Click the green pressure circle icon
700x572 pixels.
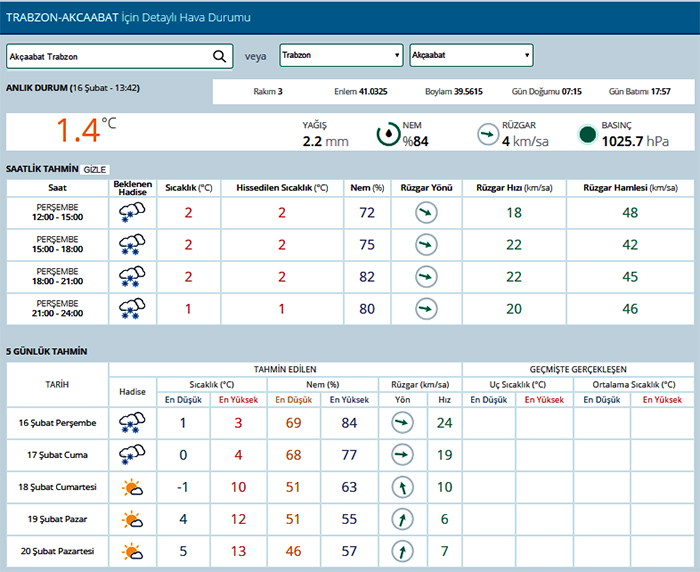(x=587, y=134)
